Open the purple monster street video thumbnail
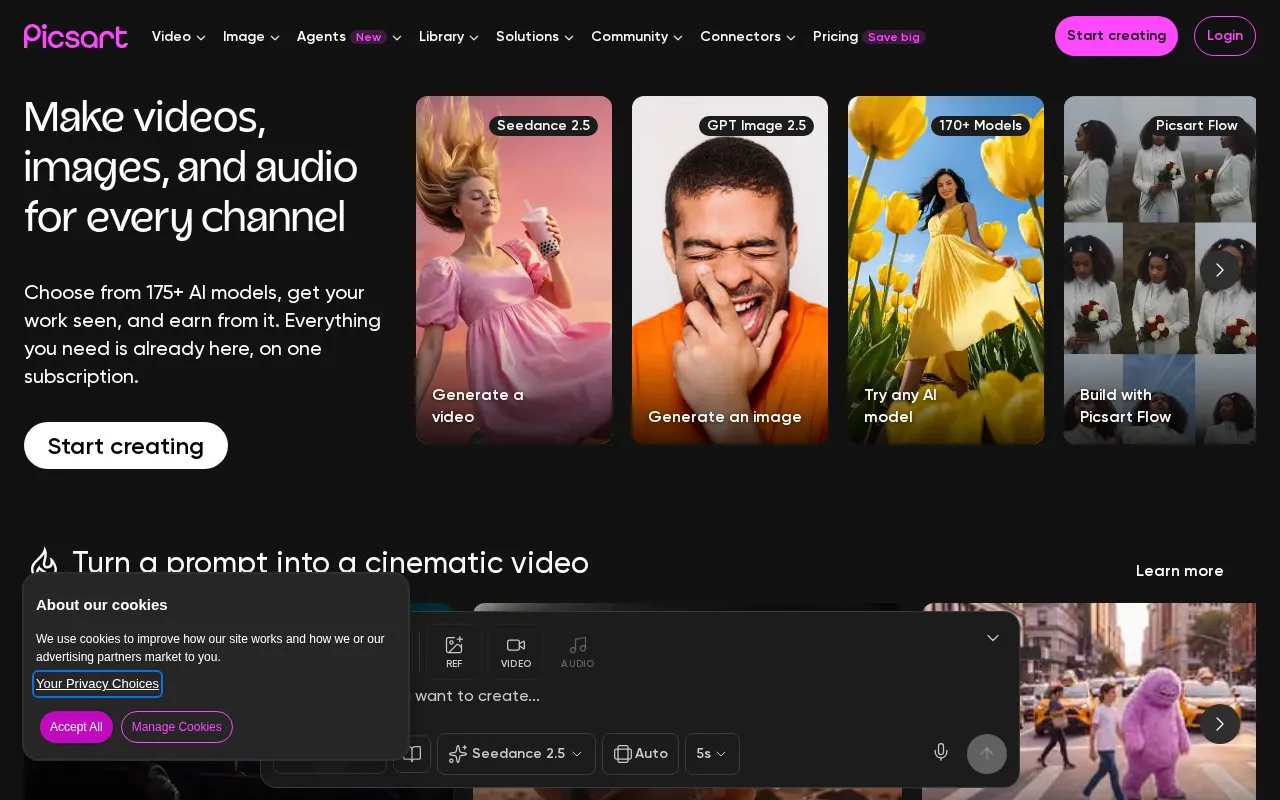 (1089, 700)
